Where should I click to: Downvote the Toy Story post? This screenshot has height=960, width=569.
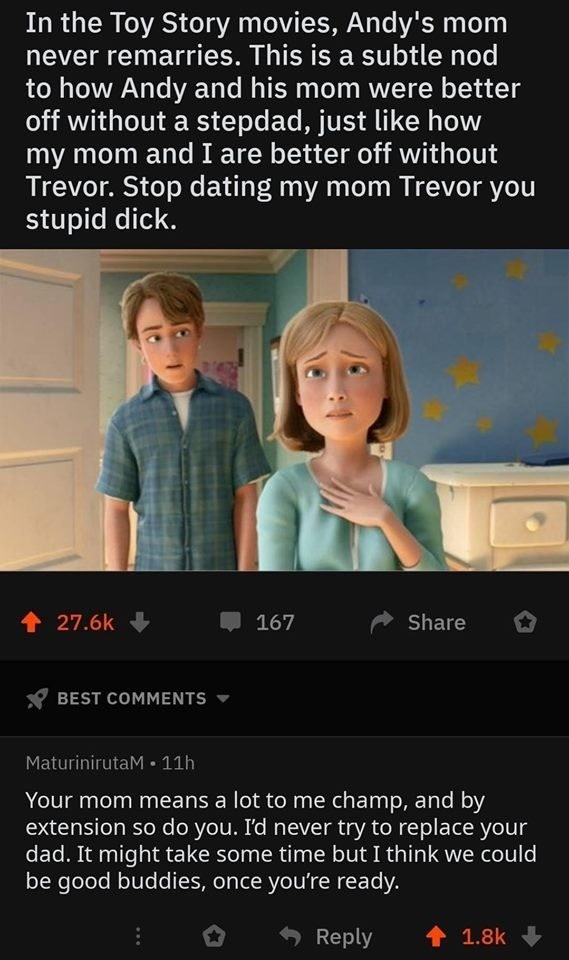[x=140, y=622]
